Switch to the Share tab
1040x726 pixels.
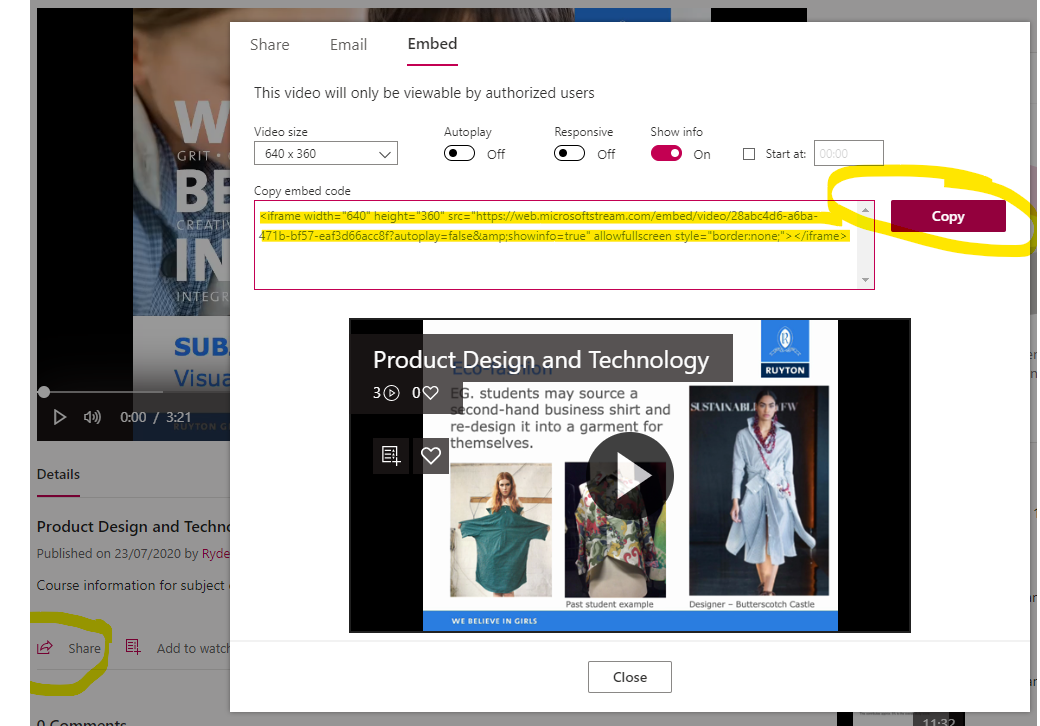point(269,44)
